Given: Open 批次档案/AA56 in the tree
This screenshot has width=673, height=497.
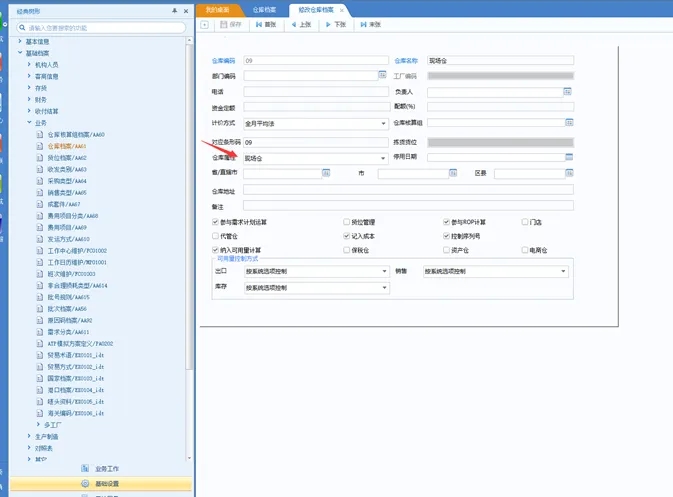Looking at the screenshot, I should click(67, 309).
